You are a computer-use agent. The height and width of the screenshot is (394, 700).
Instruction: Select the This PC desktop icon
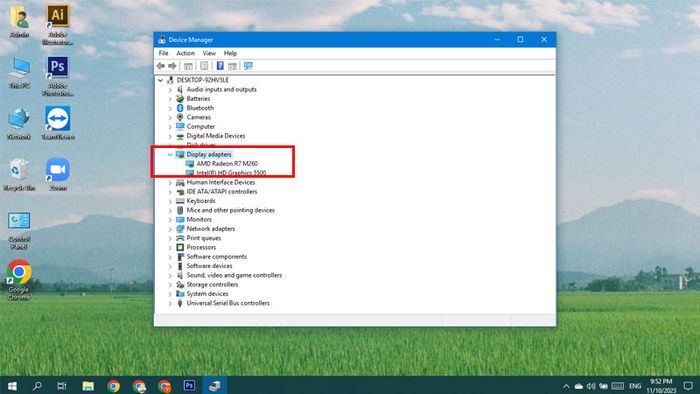[x=19, y=72]
